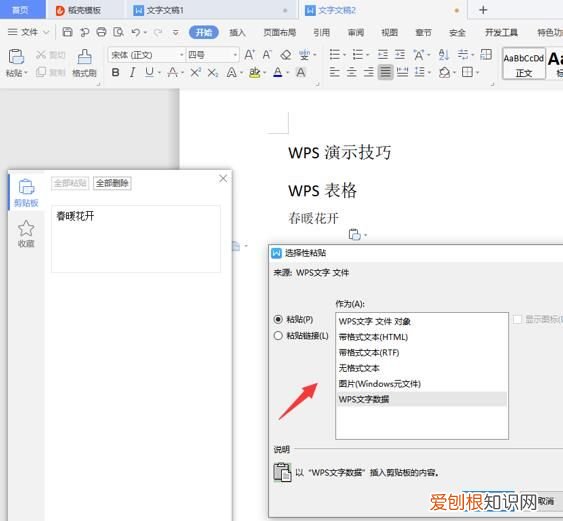Open the borders dropdown arrow
The width and height of the screenshot is (563, 521).
[478, 73]
